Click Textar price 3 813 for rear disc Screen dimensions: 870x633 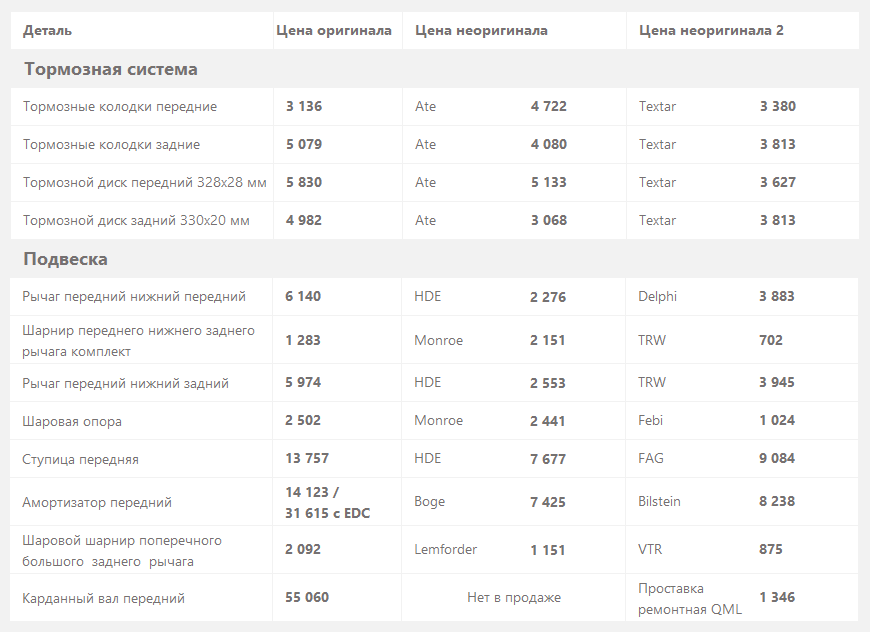[778, 220]
